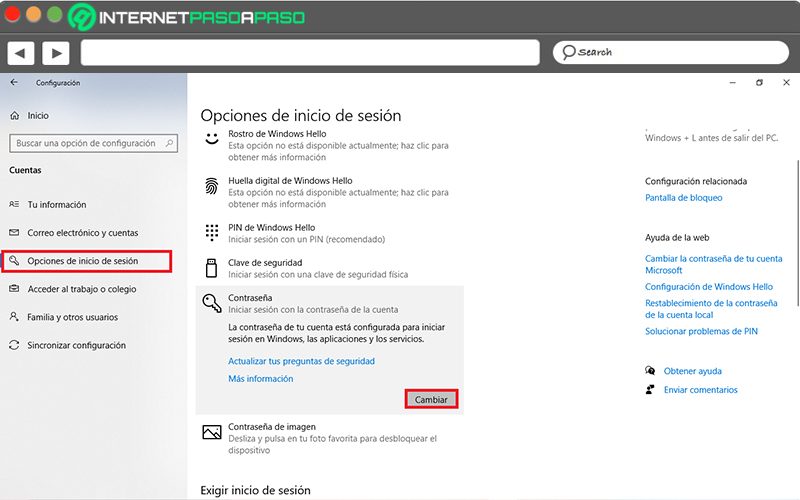Click the key icon for Opciones de inicio de sesión
The image size is (800, 500).
tap(14, 261)
